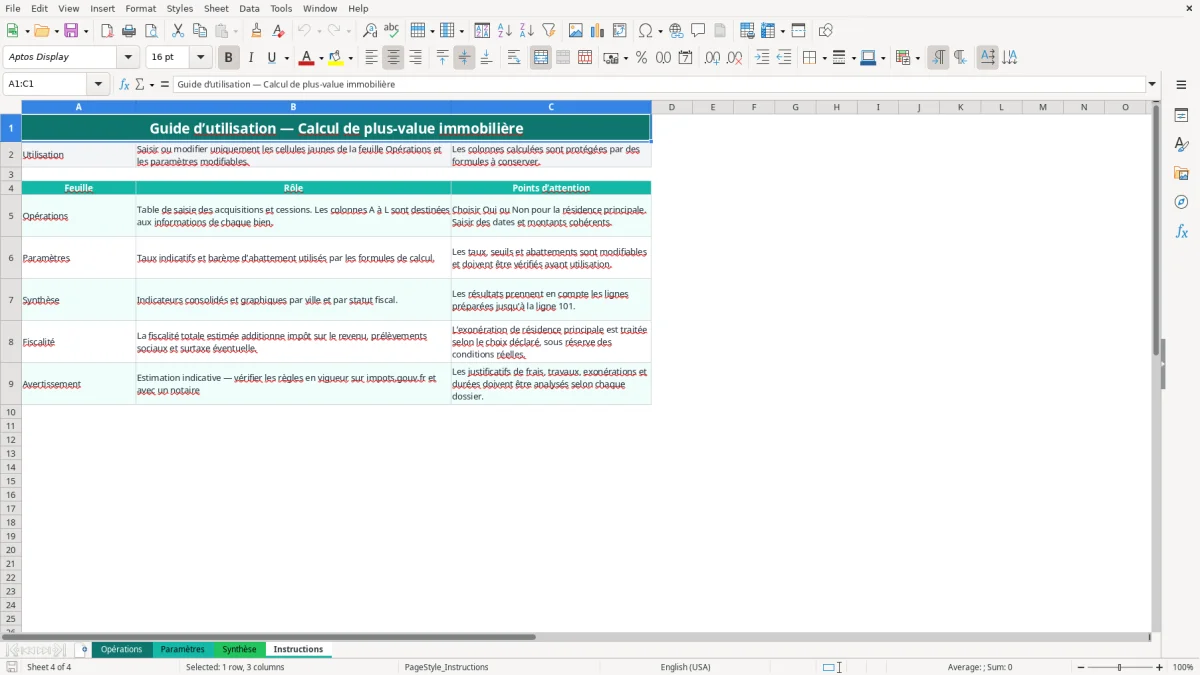The height and width of the screenshot is (675, 1200).
Task: Click the formula input line
Action: point(659,84)
